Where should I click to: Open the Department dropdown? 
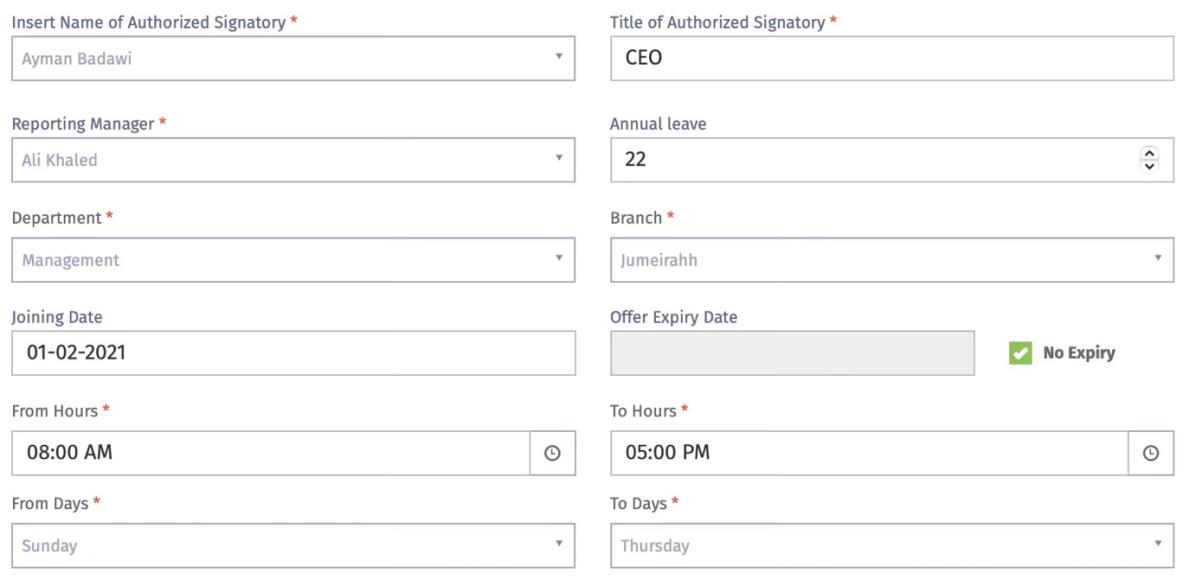pos(293,260)
